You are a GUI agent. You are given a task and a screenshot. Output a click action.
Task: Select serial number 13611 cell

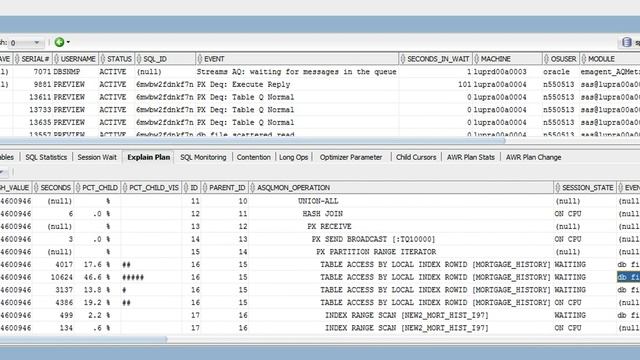(32, 97)
